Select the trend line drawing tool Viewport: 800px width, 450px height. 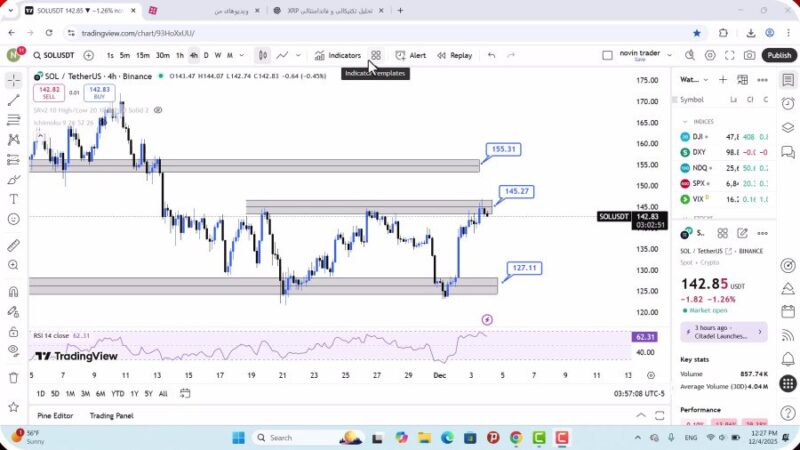13,100
